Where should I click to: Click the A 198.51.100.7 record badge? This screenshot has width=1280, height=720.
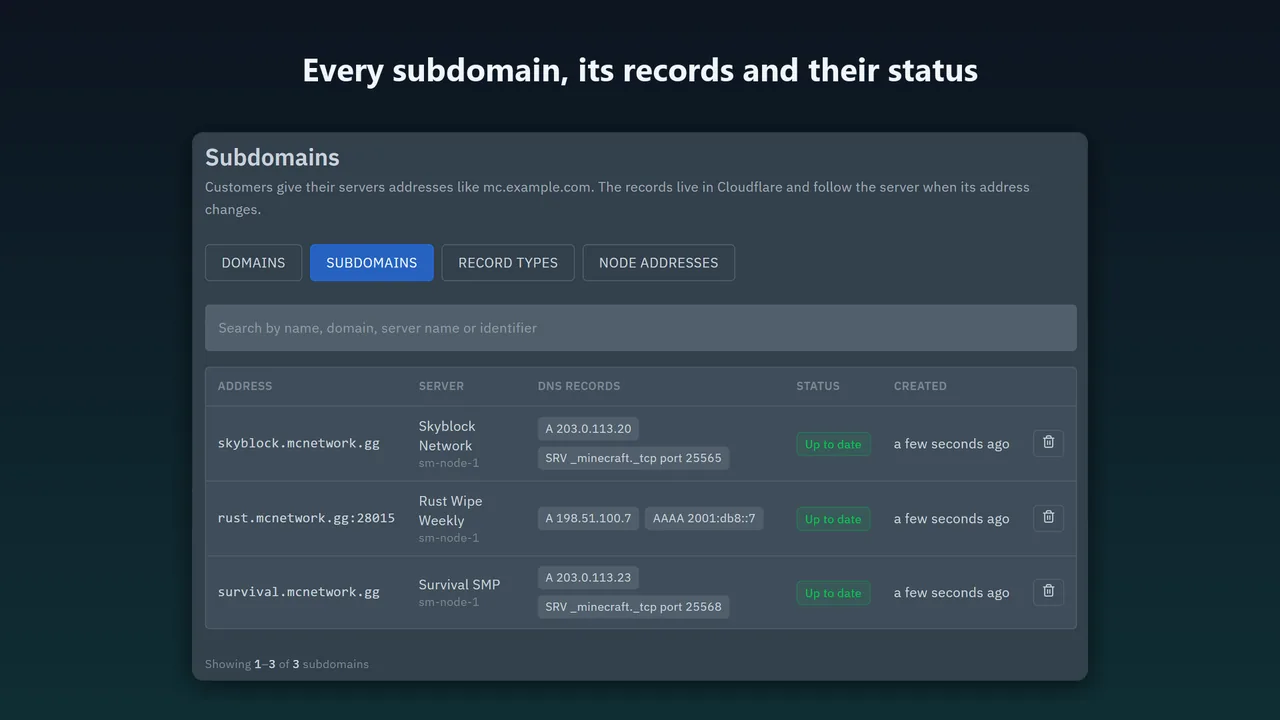click(588, 518)
